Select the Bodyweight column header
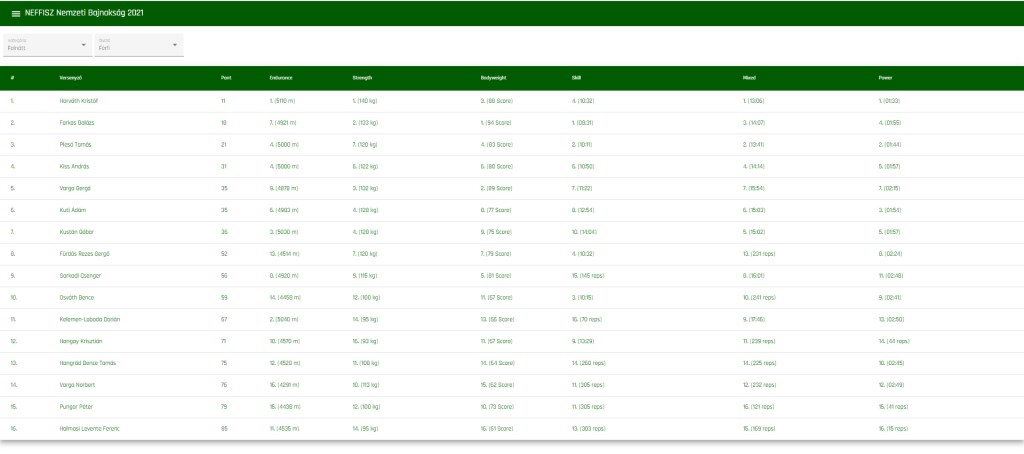This screenshot has width=1024, height=454. click(495, 77)
